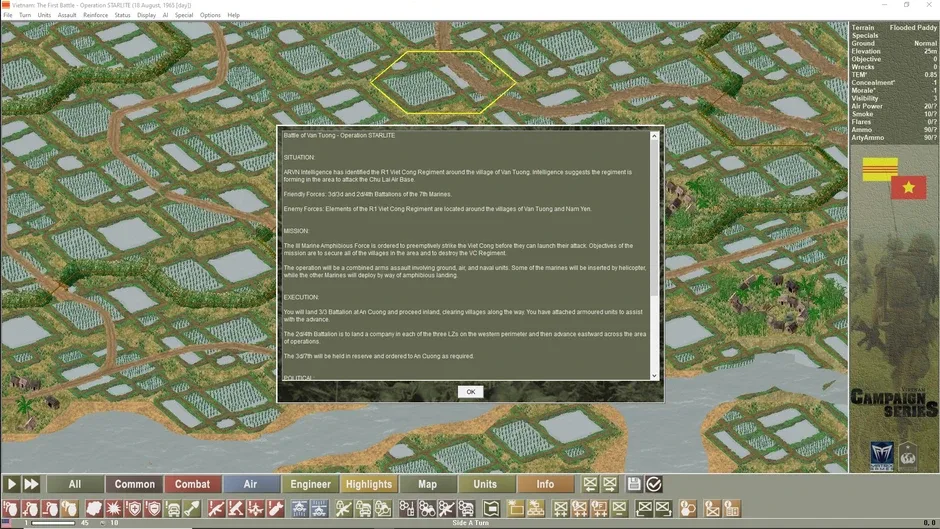Click the padlock with rifle icon
The height and width of the screenshot is (529, 940).
click(344, 509)
